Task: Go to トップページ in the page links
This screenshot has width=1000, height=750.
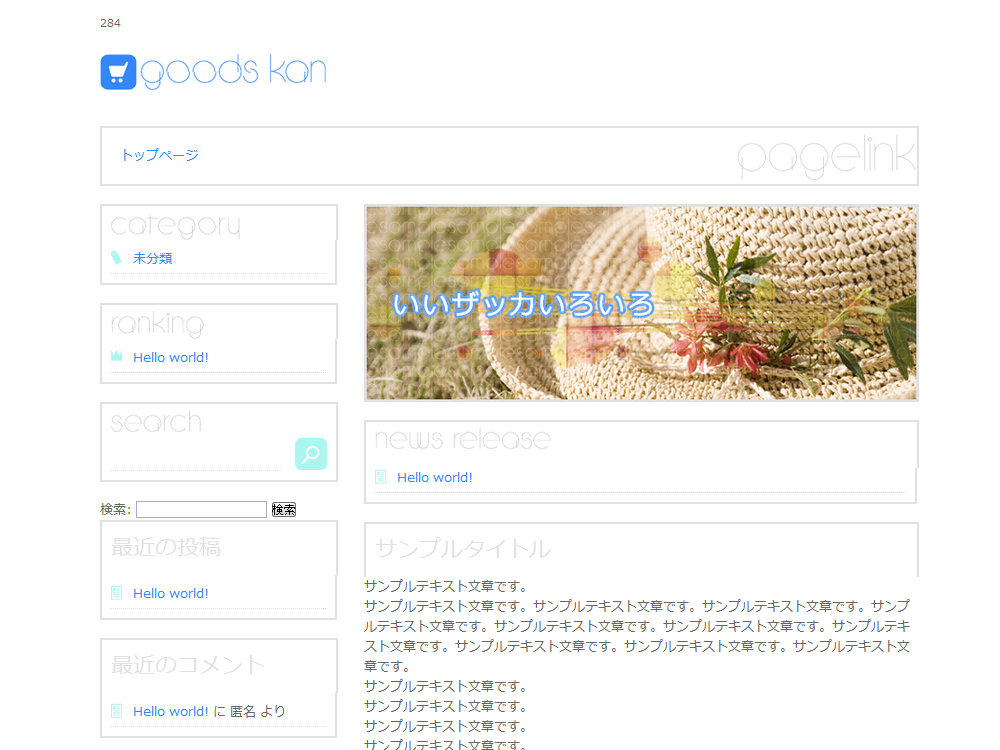Action: click(x=160, y=155)
